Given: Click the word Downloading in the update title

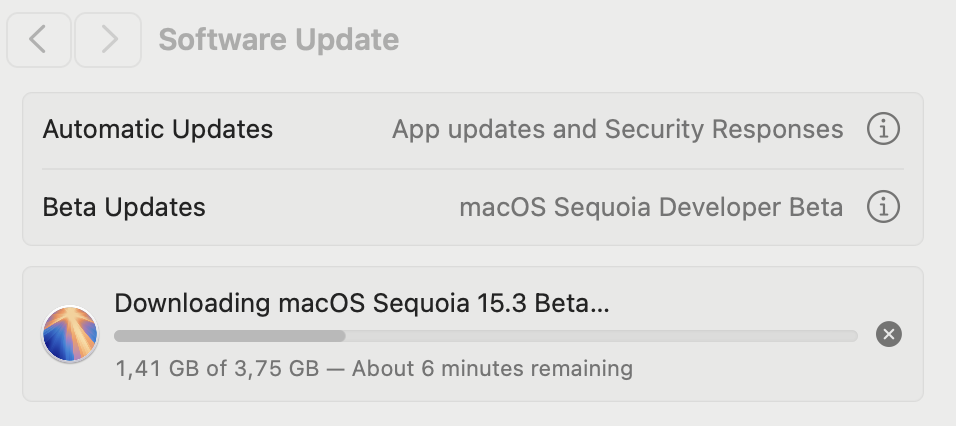Looking at the screenshot, I should (193, 304).
